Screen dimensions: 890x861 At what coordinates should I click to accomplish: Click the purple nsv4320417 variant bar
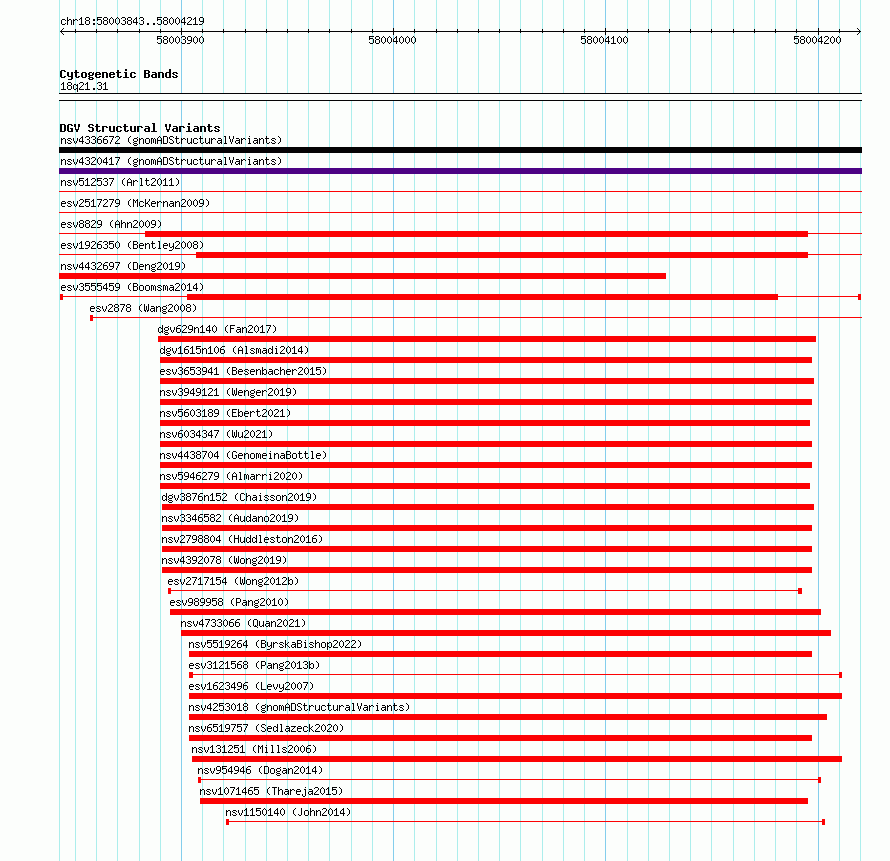pyautogui.click(x=460, y=171)
